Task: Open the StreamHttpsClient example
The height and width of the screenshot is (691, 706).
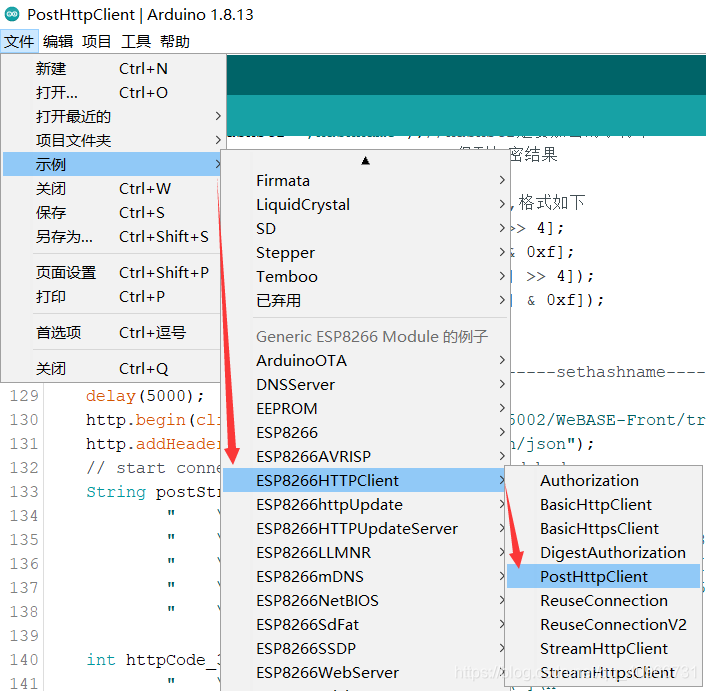Action: pos(603,673)
